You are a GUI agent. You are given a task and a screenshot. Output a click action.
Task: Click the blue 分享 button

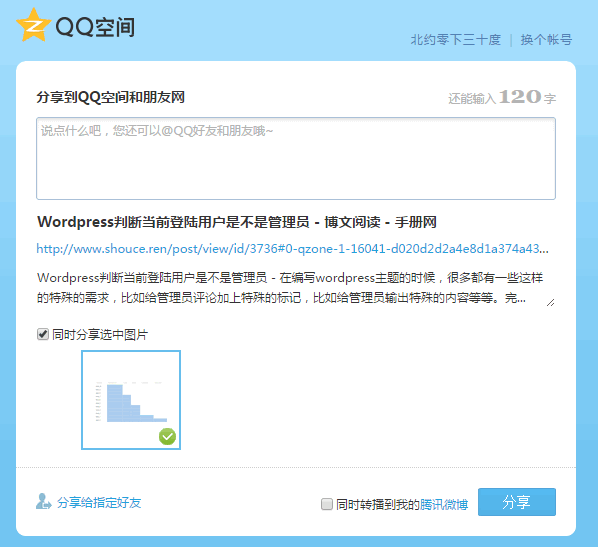point(517,502)
